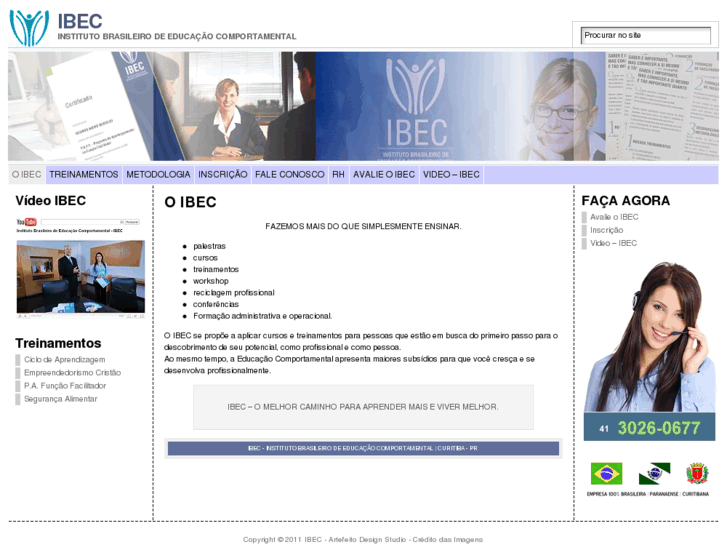Click the Brazil flag icon
This screenshot has height=545, width=727.
coord(606,474)
